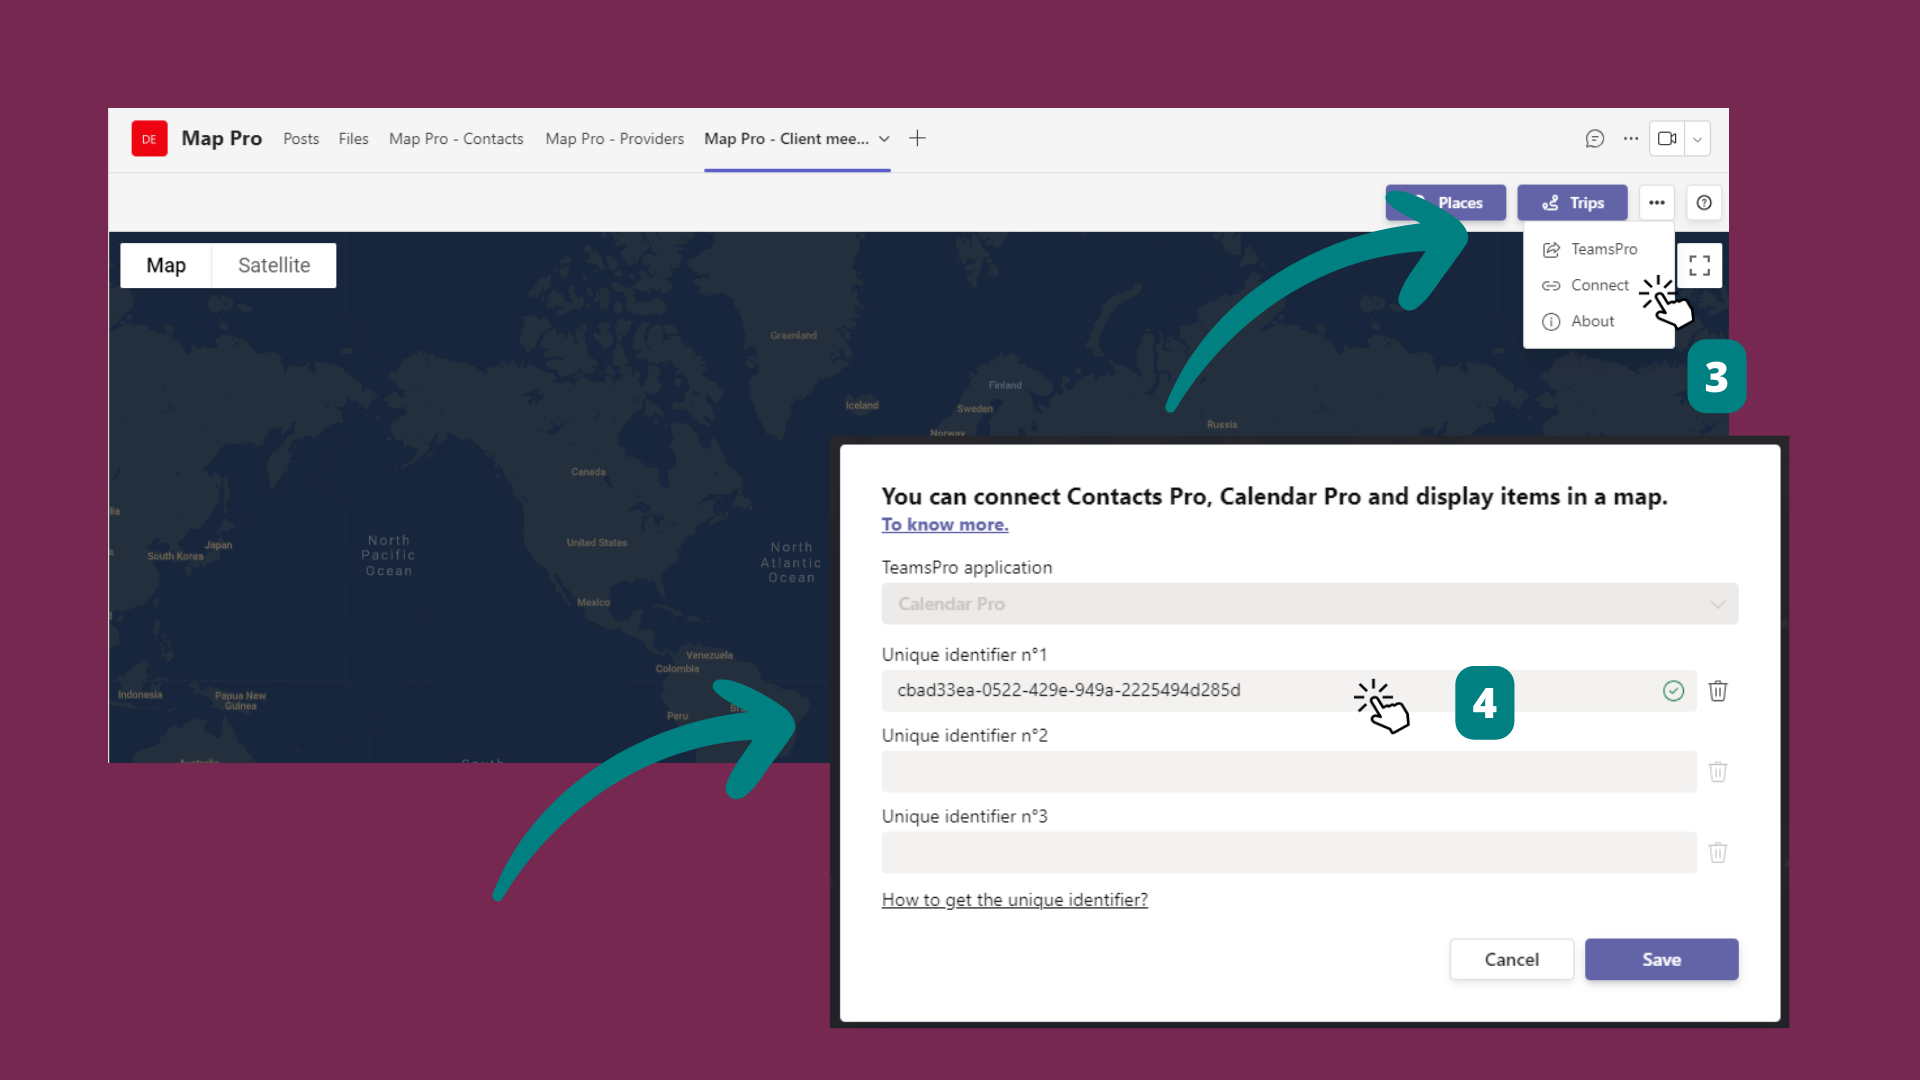Open TeamsPro application dropdown
1920x1080 pixels.
1310,604
